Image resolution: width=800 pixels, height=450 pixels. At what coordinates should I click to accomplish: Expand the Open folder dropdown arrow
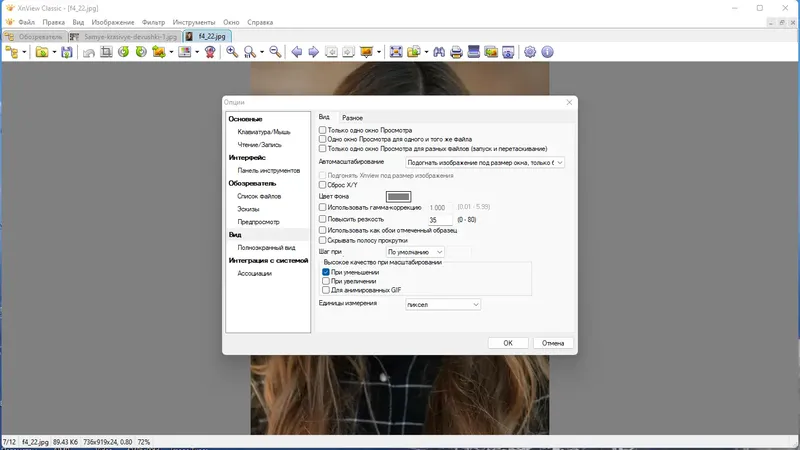point(54,52)
